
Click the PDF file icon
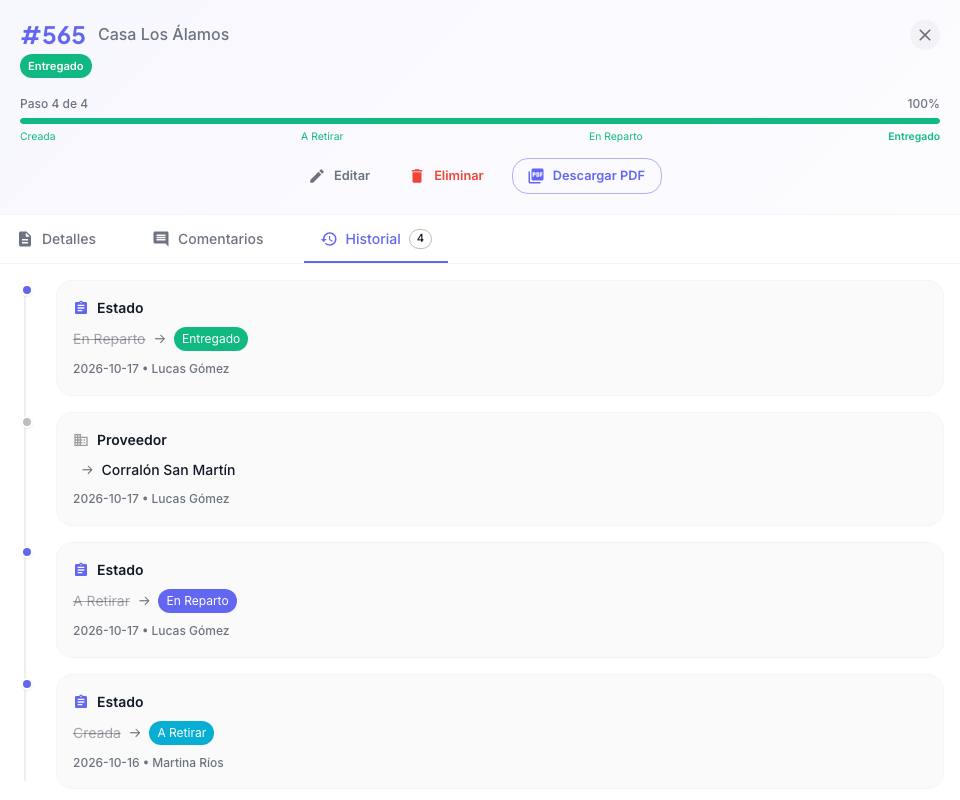[x=536, y=176]
